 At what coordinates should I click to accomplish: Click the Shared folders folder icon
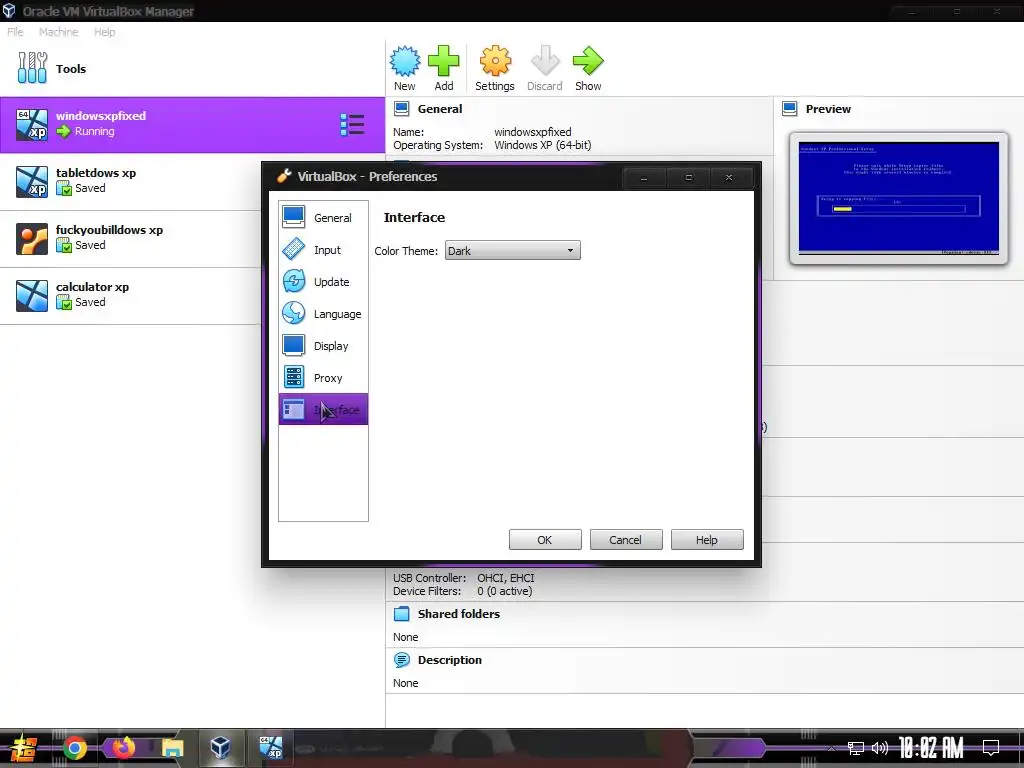[402, 614]
